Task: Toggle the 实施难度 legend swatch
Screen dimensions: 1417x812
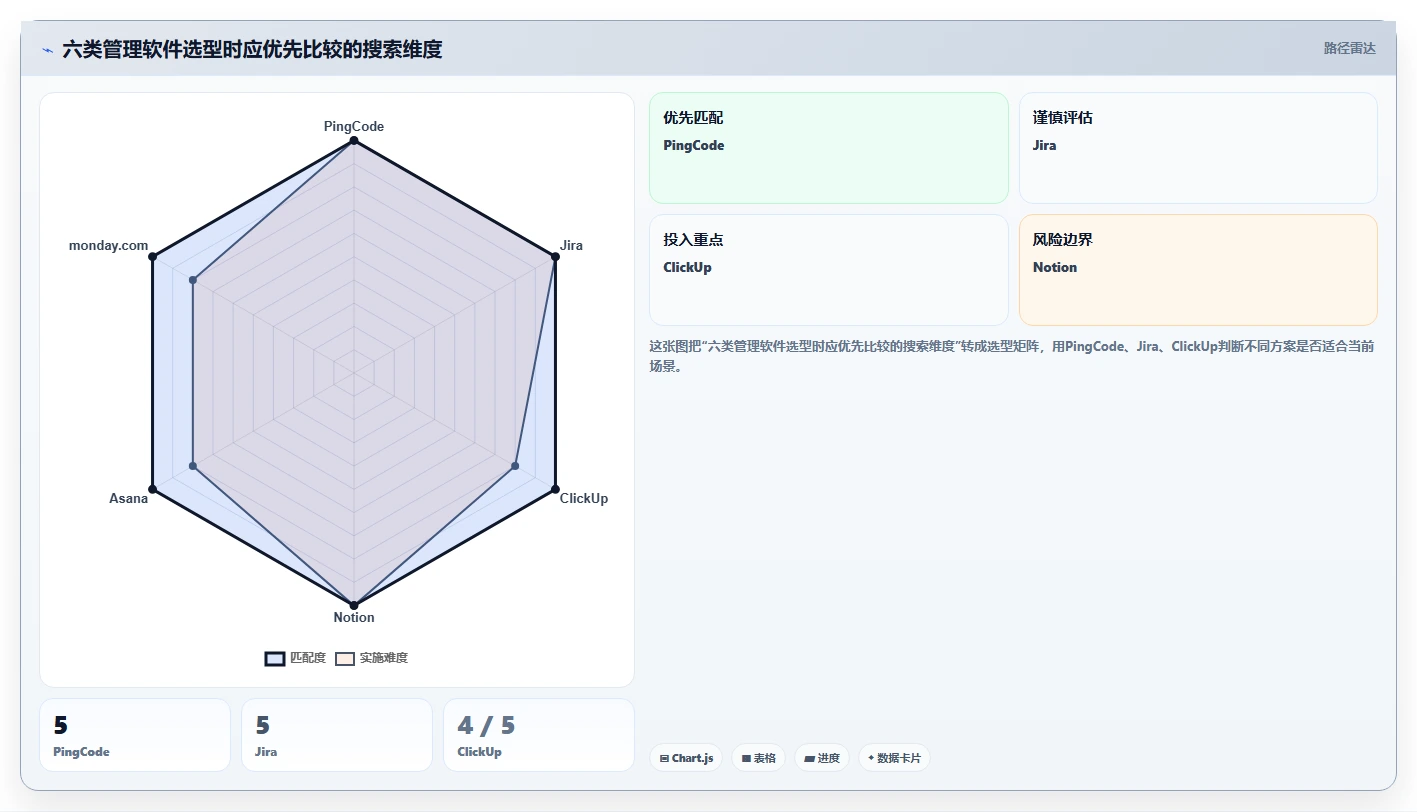Action: click(x=345, y=658)
